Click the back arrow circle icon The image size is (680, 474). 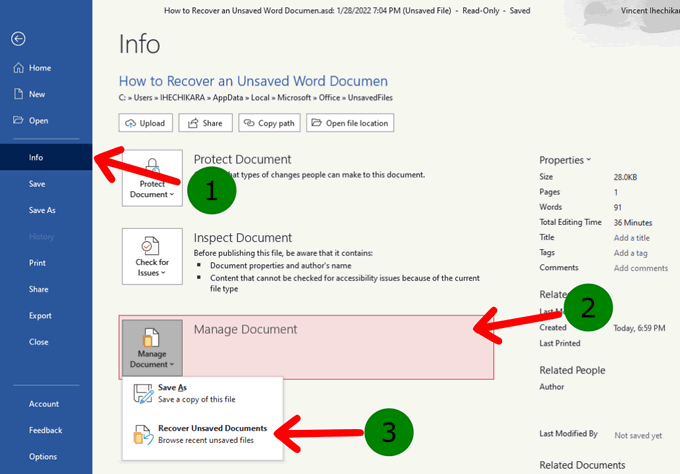[19, 39]
